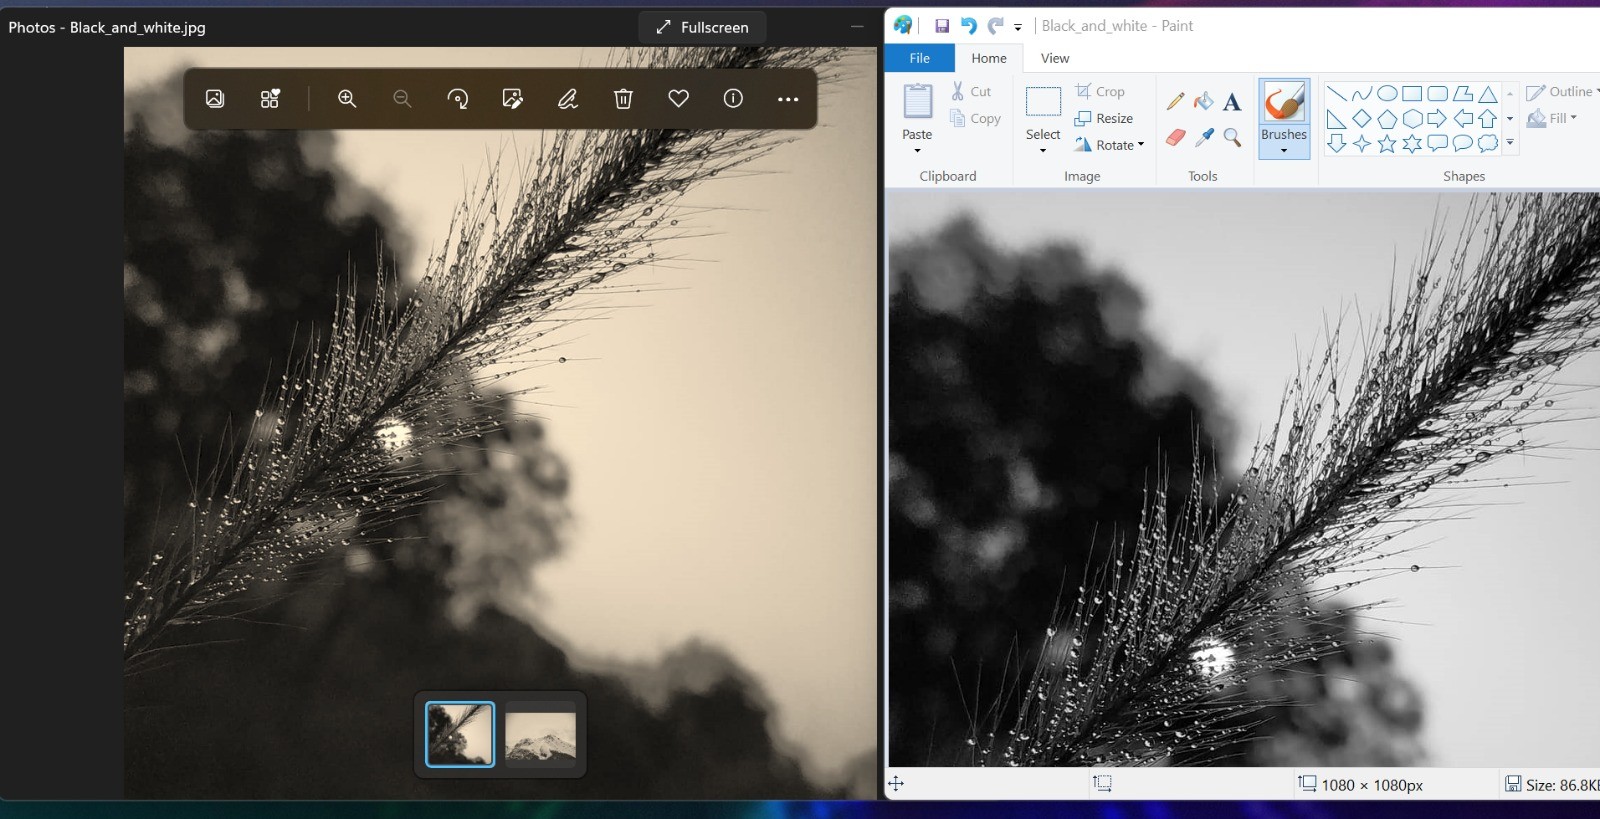The height and width of the screenshot is (819, 1600).
Task: Click the Crop button in Paint
Action: pyautogui.click(x=1100, y=91)
